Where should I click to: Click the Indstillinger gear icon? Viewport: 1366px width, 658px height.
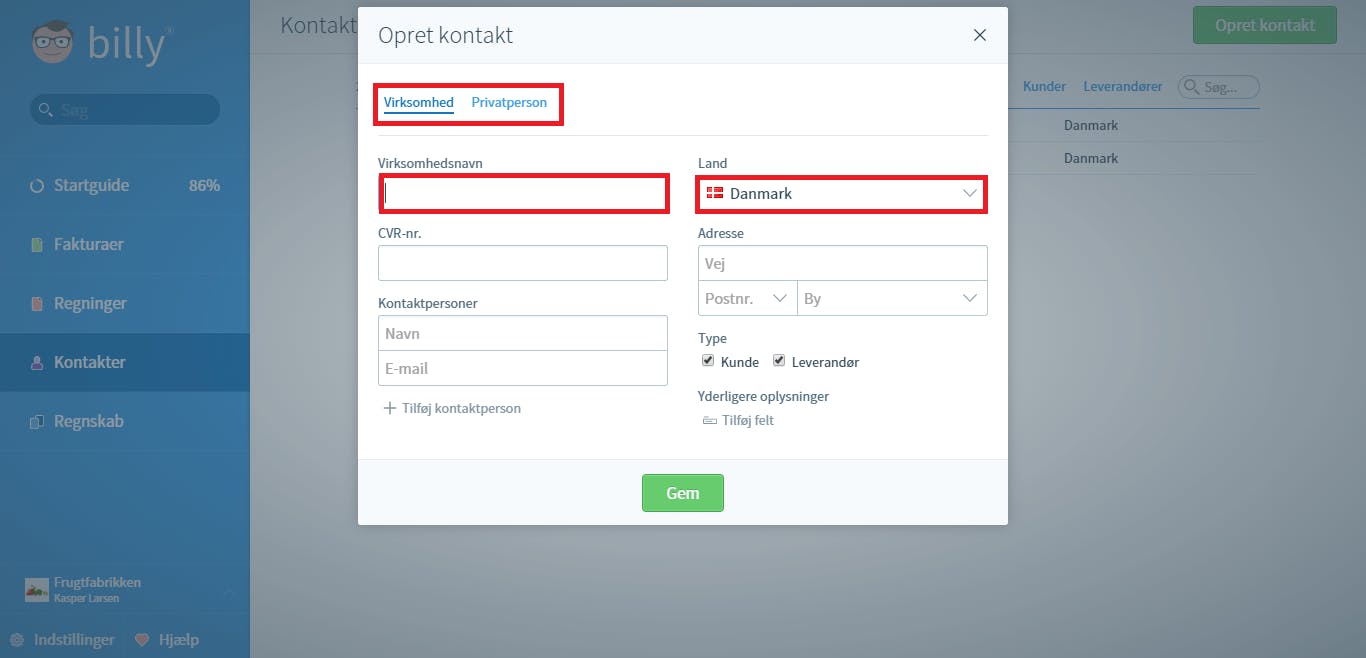(x=17, y=640)
